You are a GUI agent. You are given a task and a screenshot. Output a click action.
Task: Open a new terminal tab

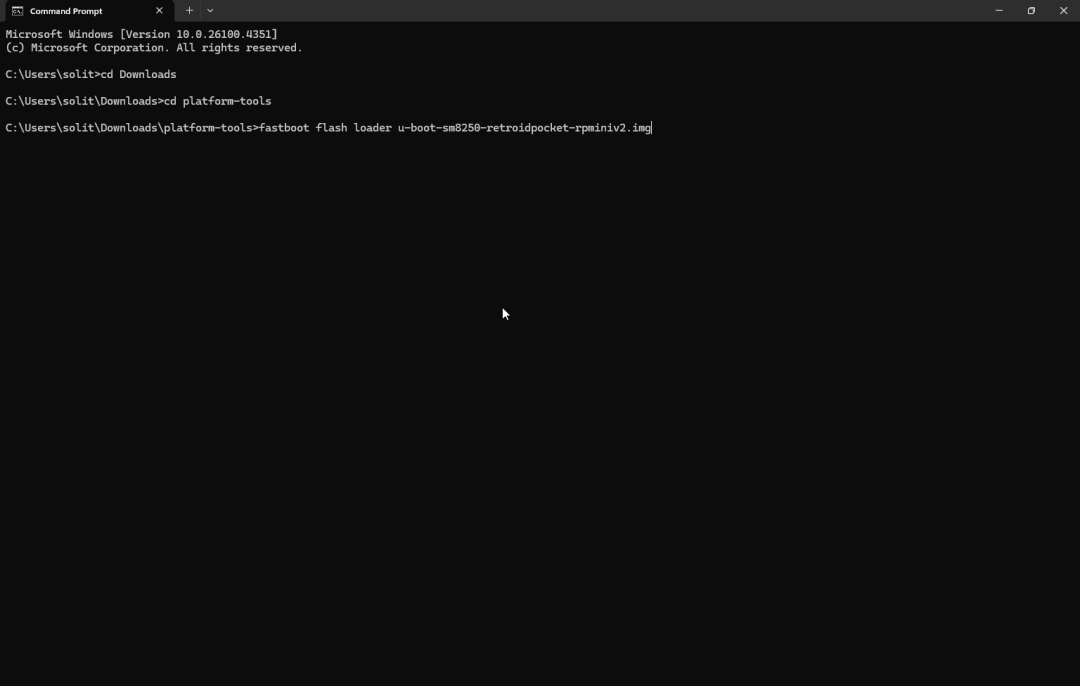pyautogui.click(x=189, y=11)
